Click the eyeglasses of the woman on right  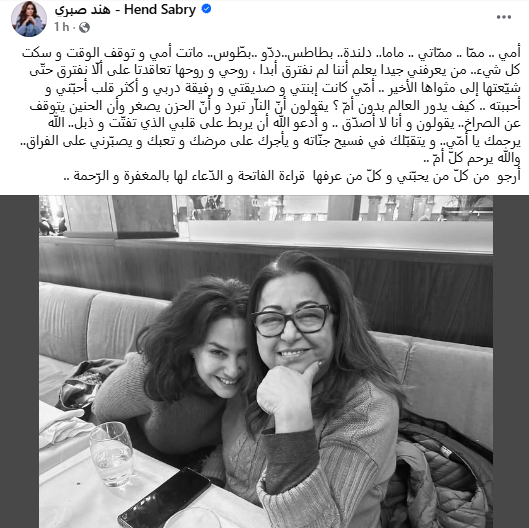pyautogui.click(x=292, y=320)
